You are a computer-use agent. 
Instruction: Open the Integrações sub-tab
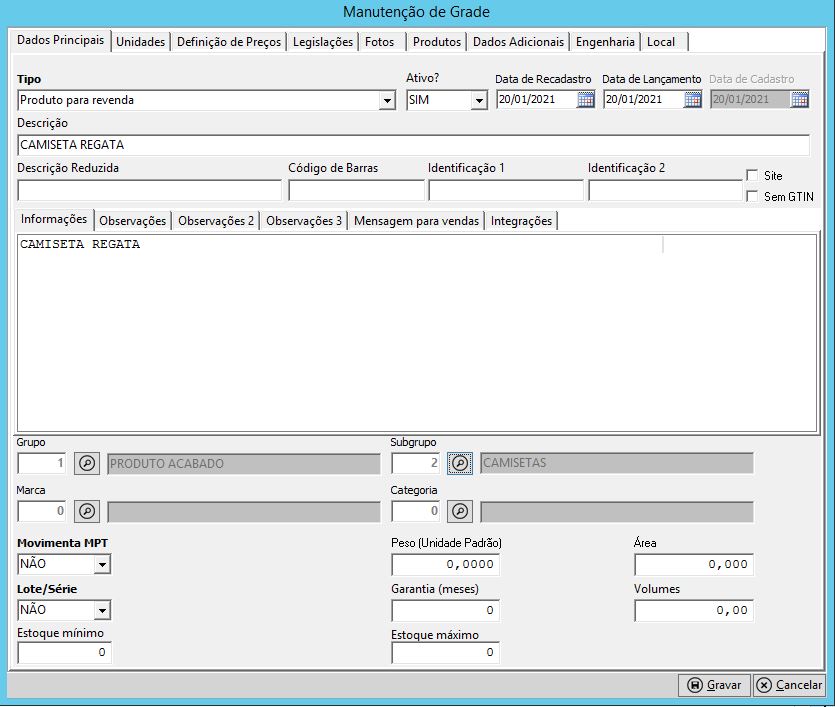[x=521, y=220]
